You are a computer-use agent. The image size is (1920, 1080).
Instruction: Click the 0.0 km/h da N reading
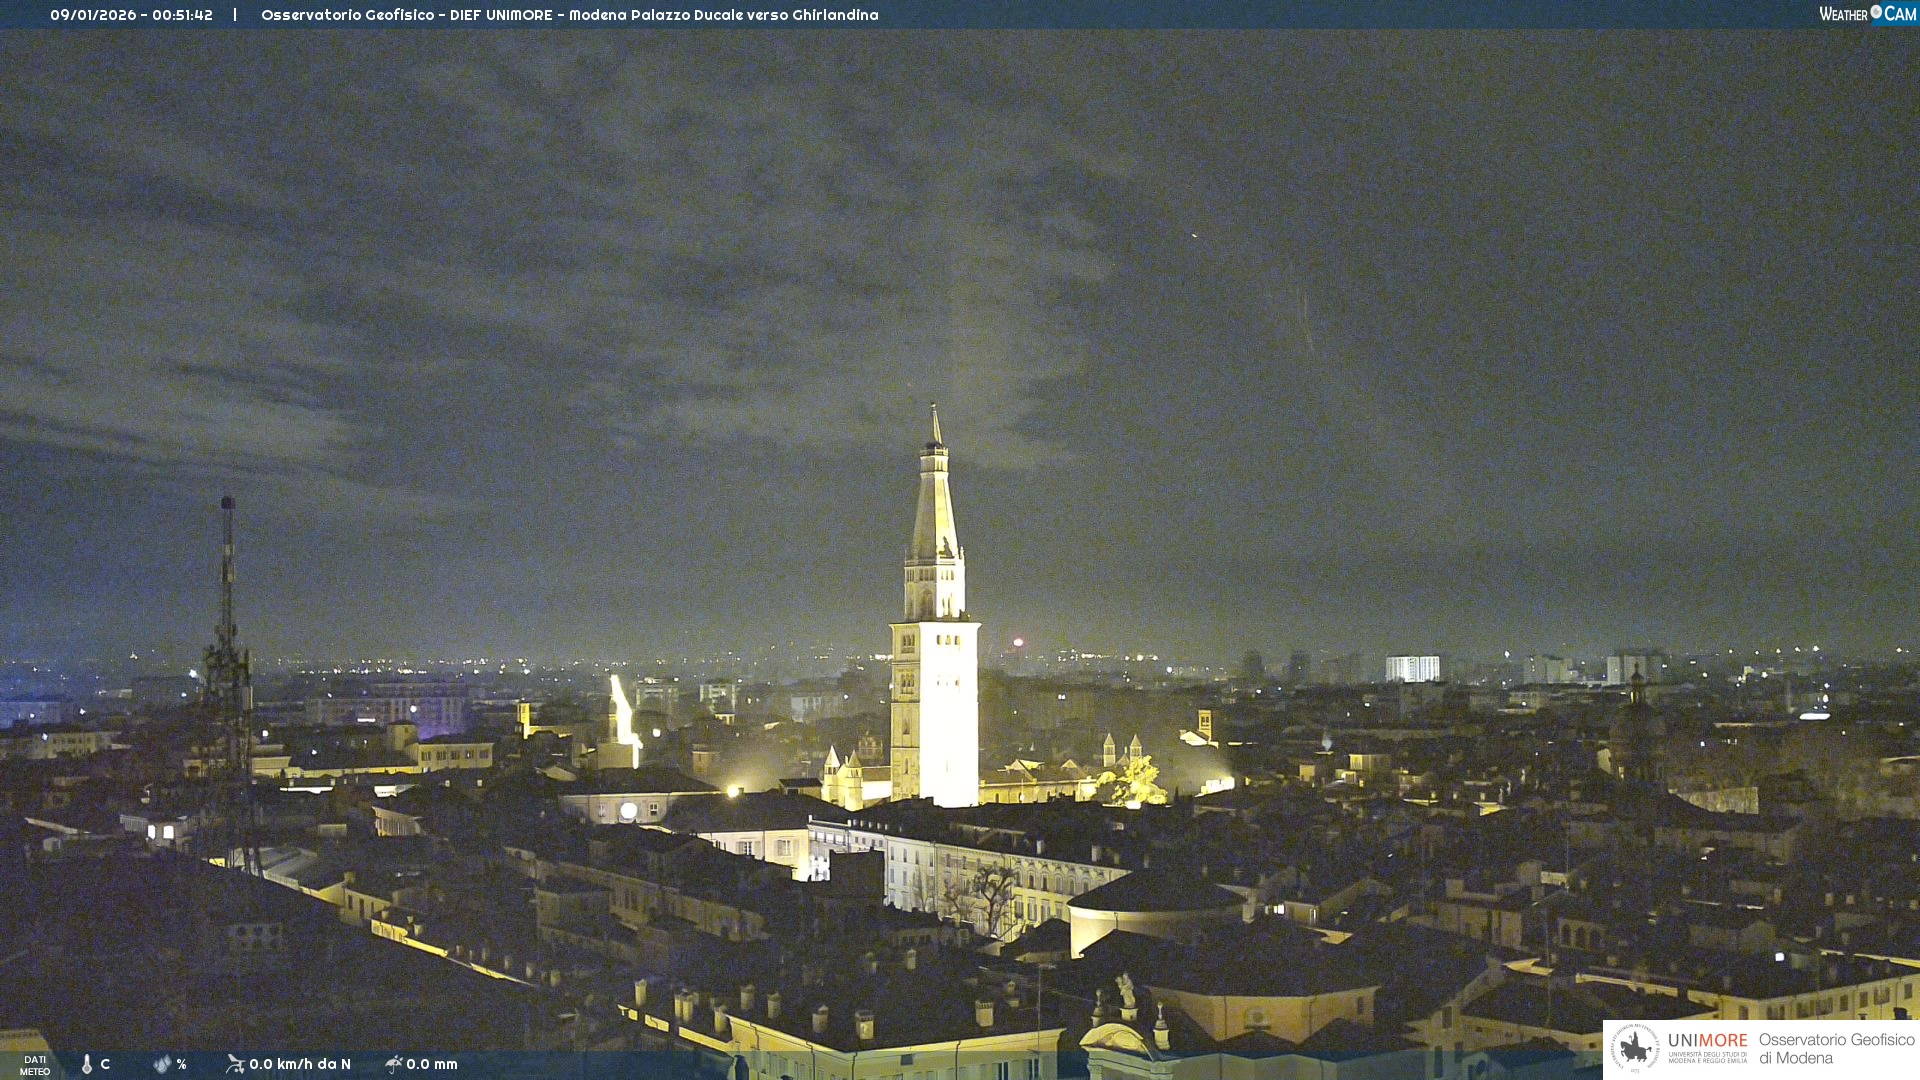300,1064
